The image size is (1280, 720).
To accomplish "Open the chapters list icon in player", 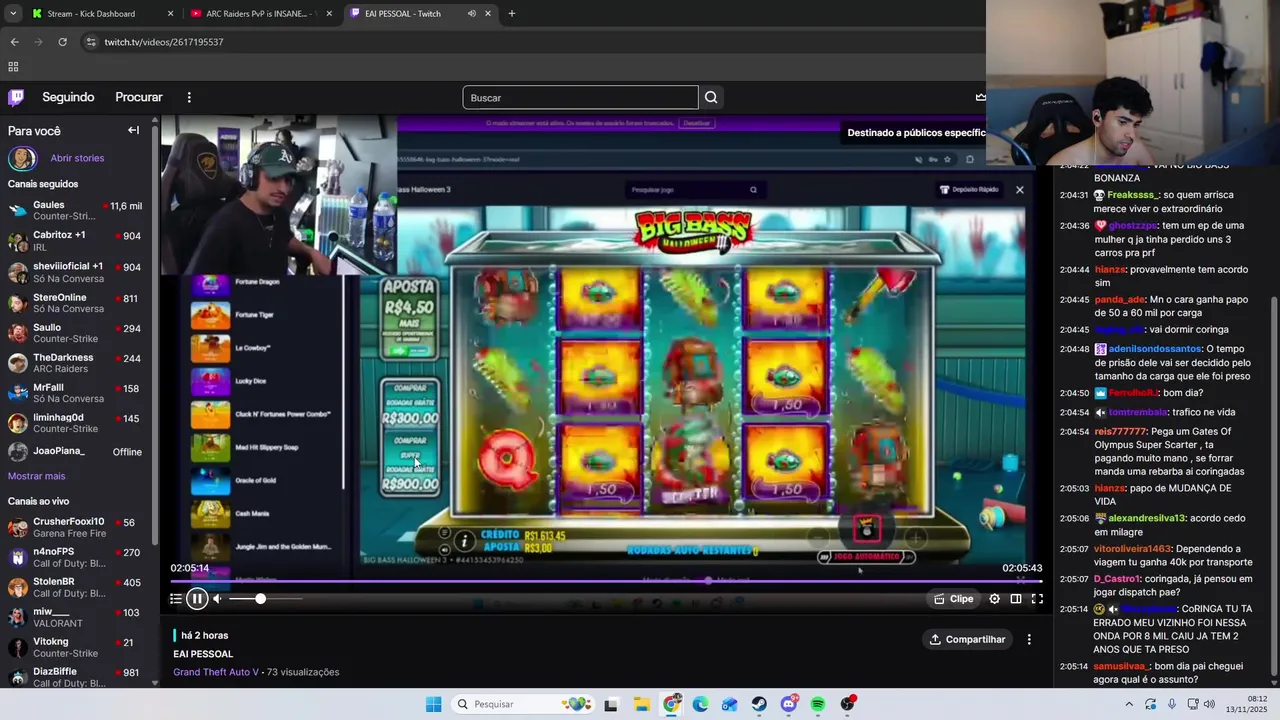I will point(176,599).
